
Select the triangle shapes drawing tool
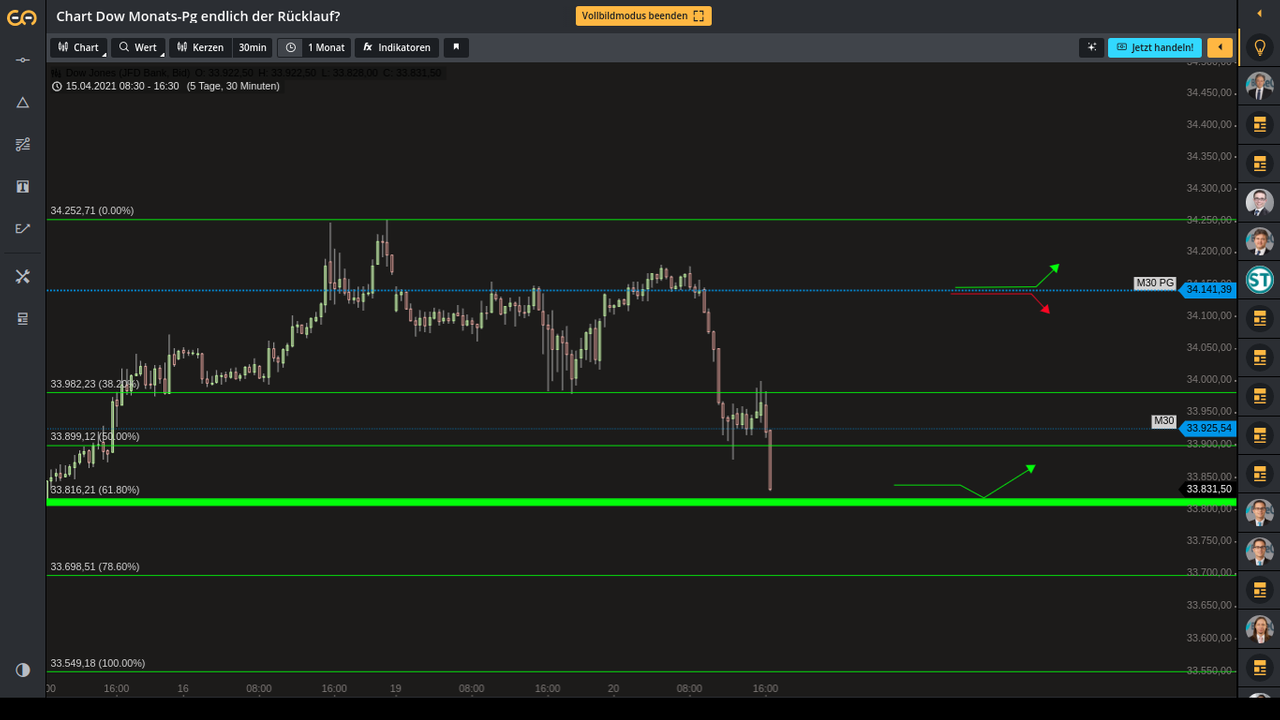click(x=22, y=102)
